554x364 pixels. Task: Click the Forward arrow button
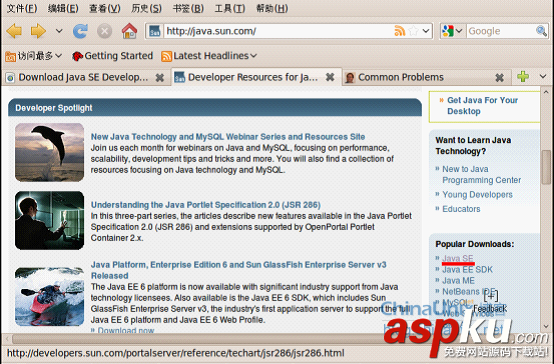pyautogui.click(x=38, y=31)
